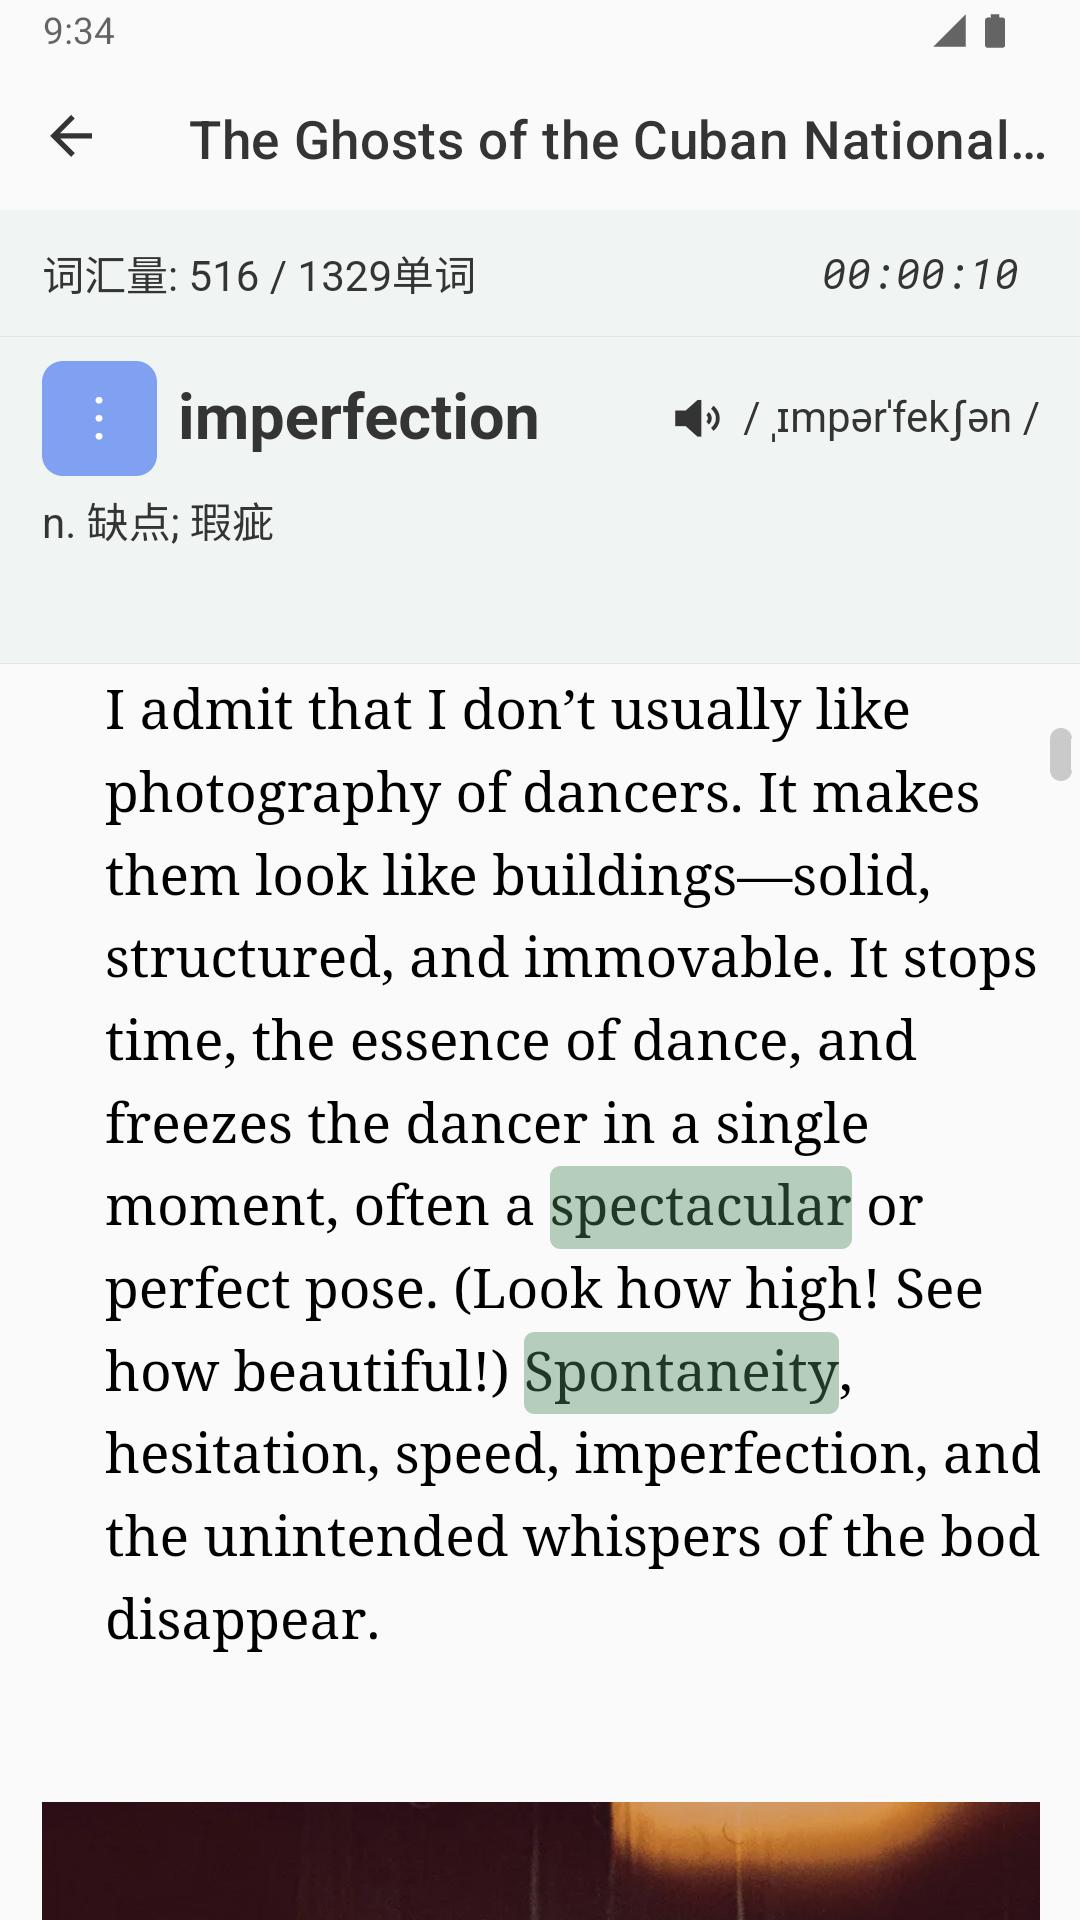1080x1920 pixels.
Task: Tap the phonetic transcription of imperfection
Action: click(892, 418)
